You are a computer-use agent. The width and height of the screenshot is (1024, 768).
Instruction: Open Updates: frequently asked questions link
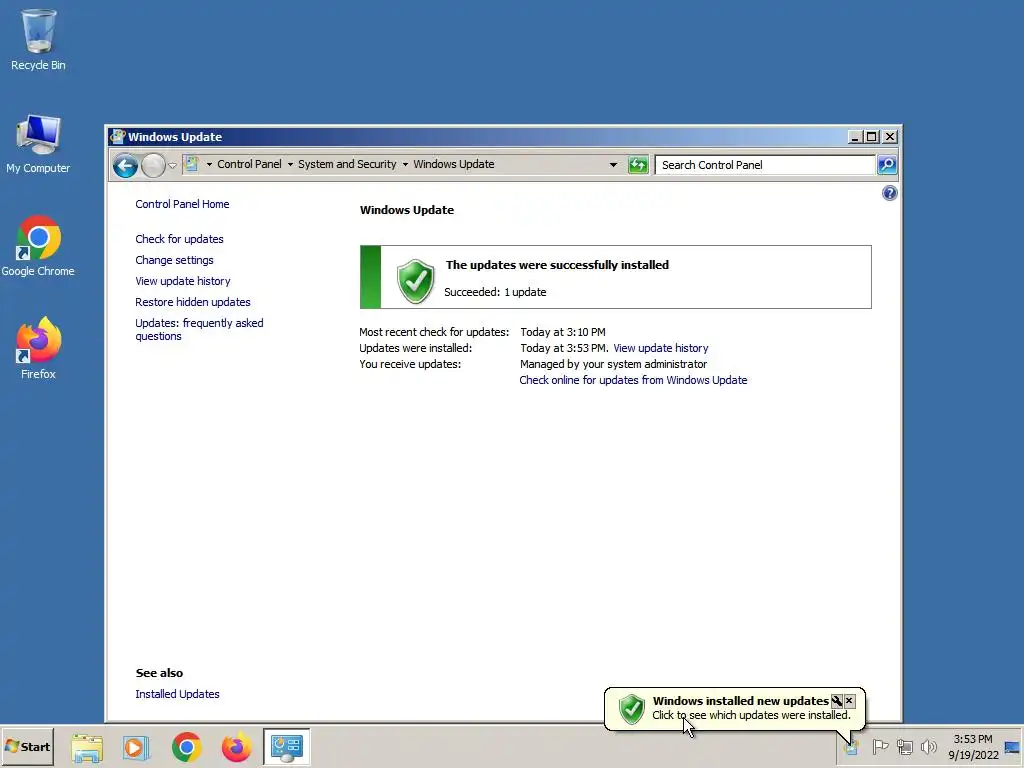point(199,329)
